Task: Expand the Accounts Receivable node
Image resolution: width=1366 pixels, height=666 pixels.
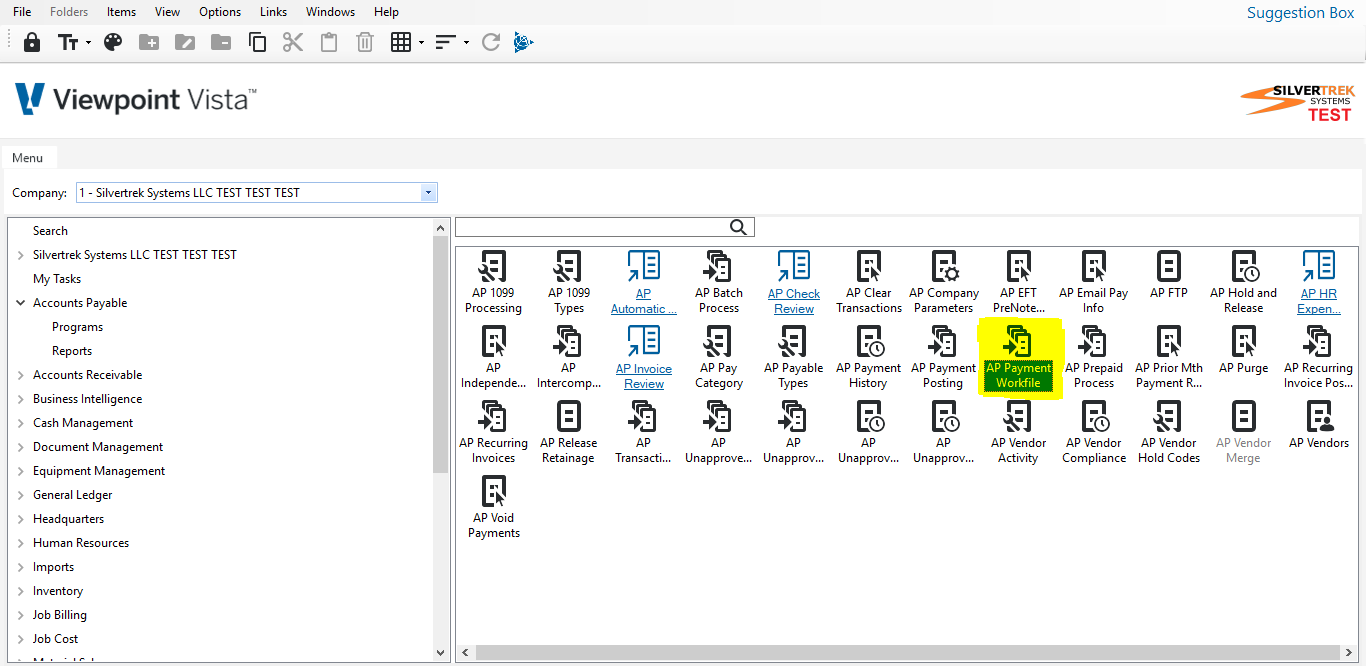Action: pos(20,375)
